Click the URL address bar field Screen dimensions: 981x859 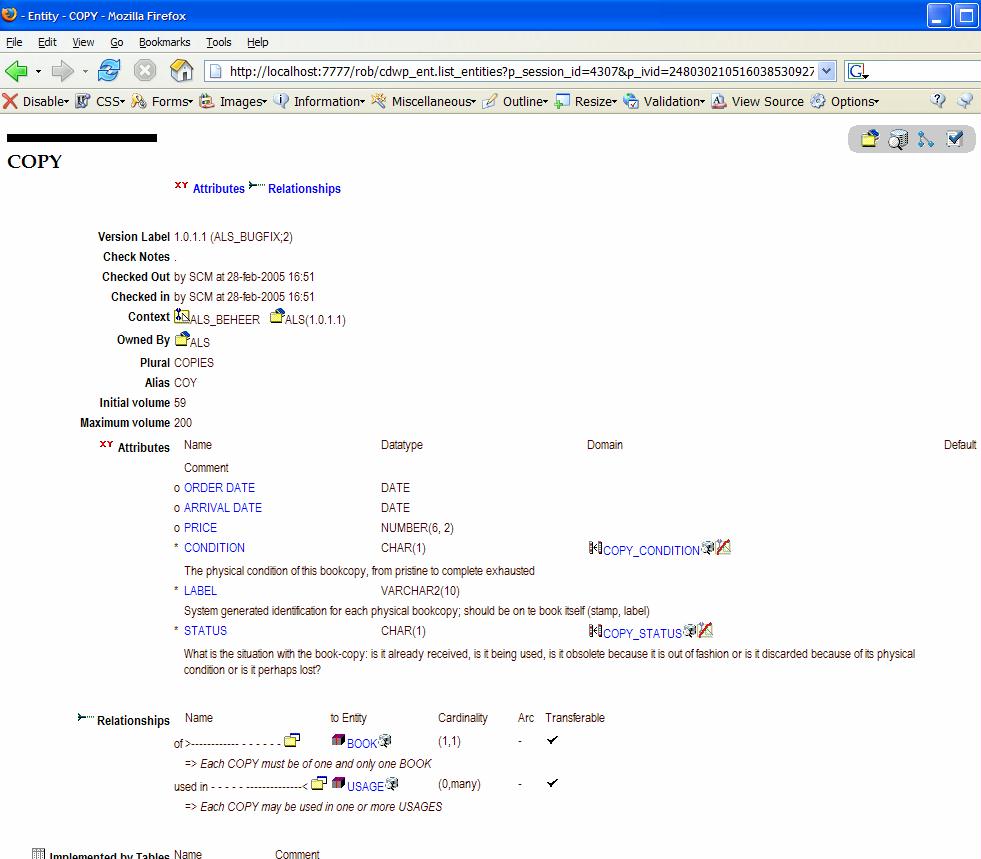point(521,71)
